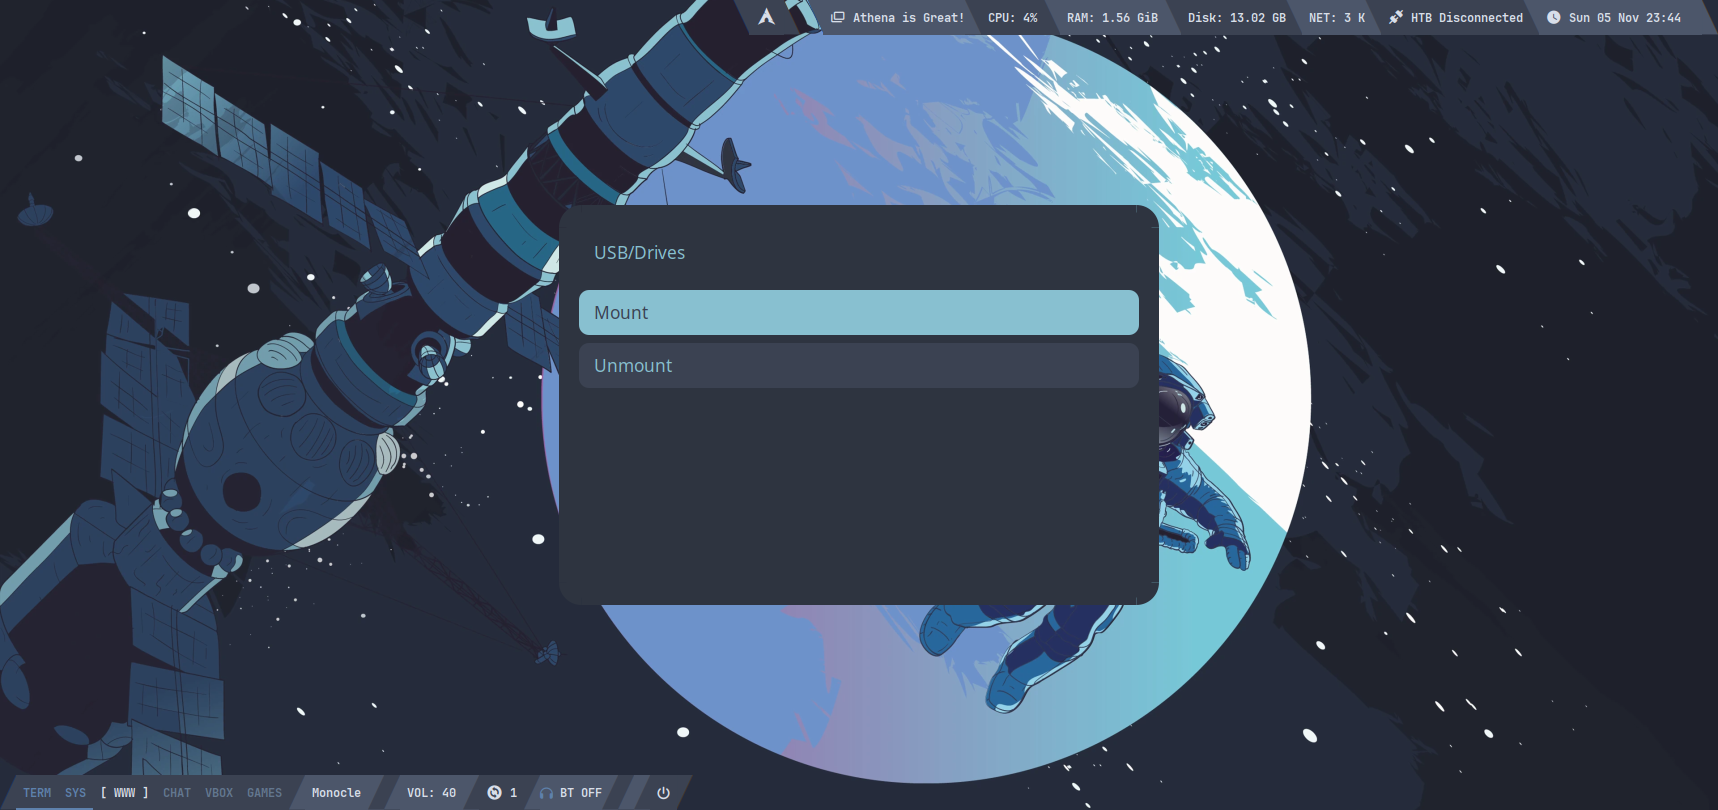Viewport: 1718px width, 810px height.
Task: Click the CPU usage widget
Action: (x=1012, y=17)
